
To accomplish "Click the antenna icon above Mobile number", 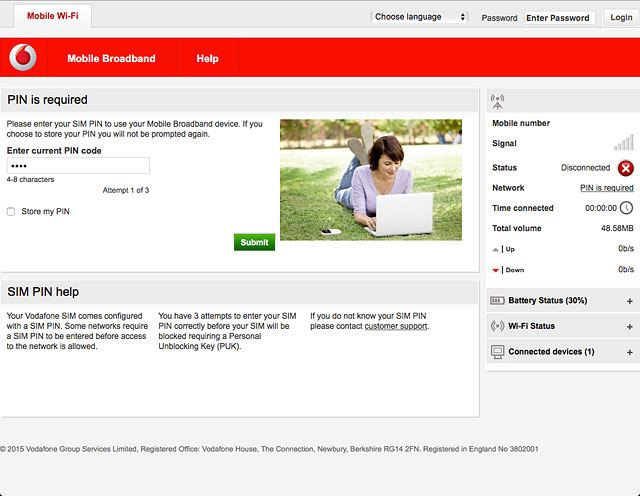I will click(x=498, y=102).
